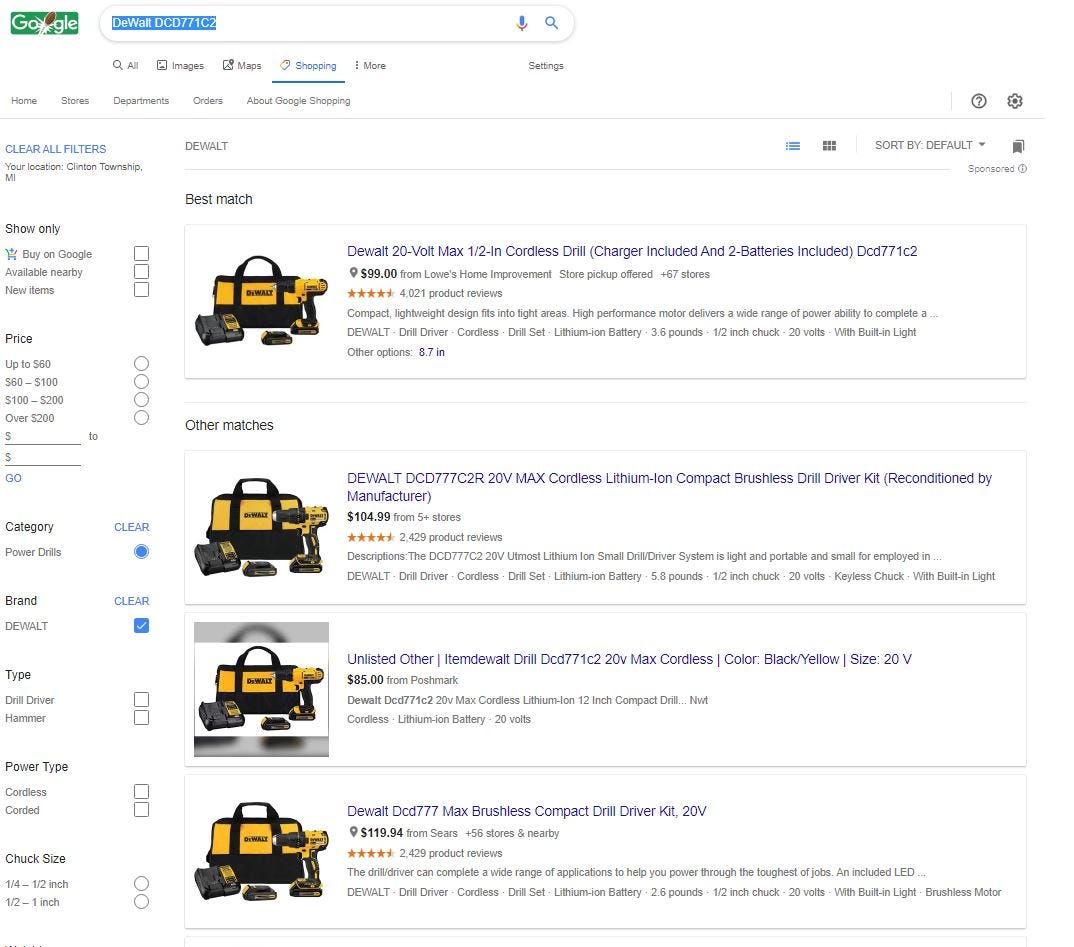1074x947 pixels.
Task: Click the blue search magnifier icon
Action: pyautogui.click(x=551, y=23)
